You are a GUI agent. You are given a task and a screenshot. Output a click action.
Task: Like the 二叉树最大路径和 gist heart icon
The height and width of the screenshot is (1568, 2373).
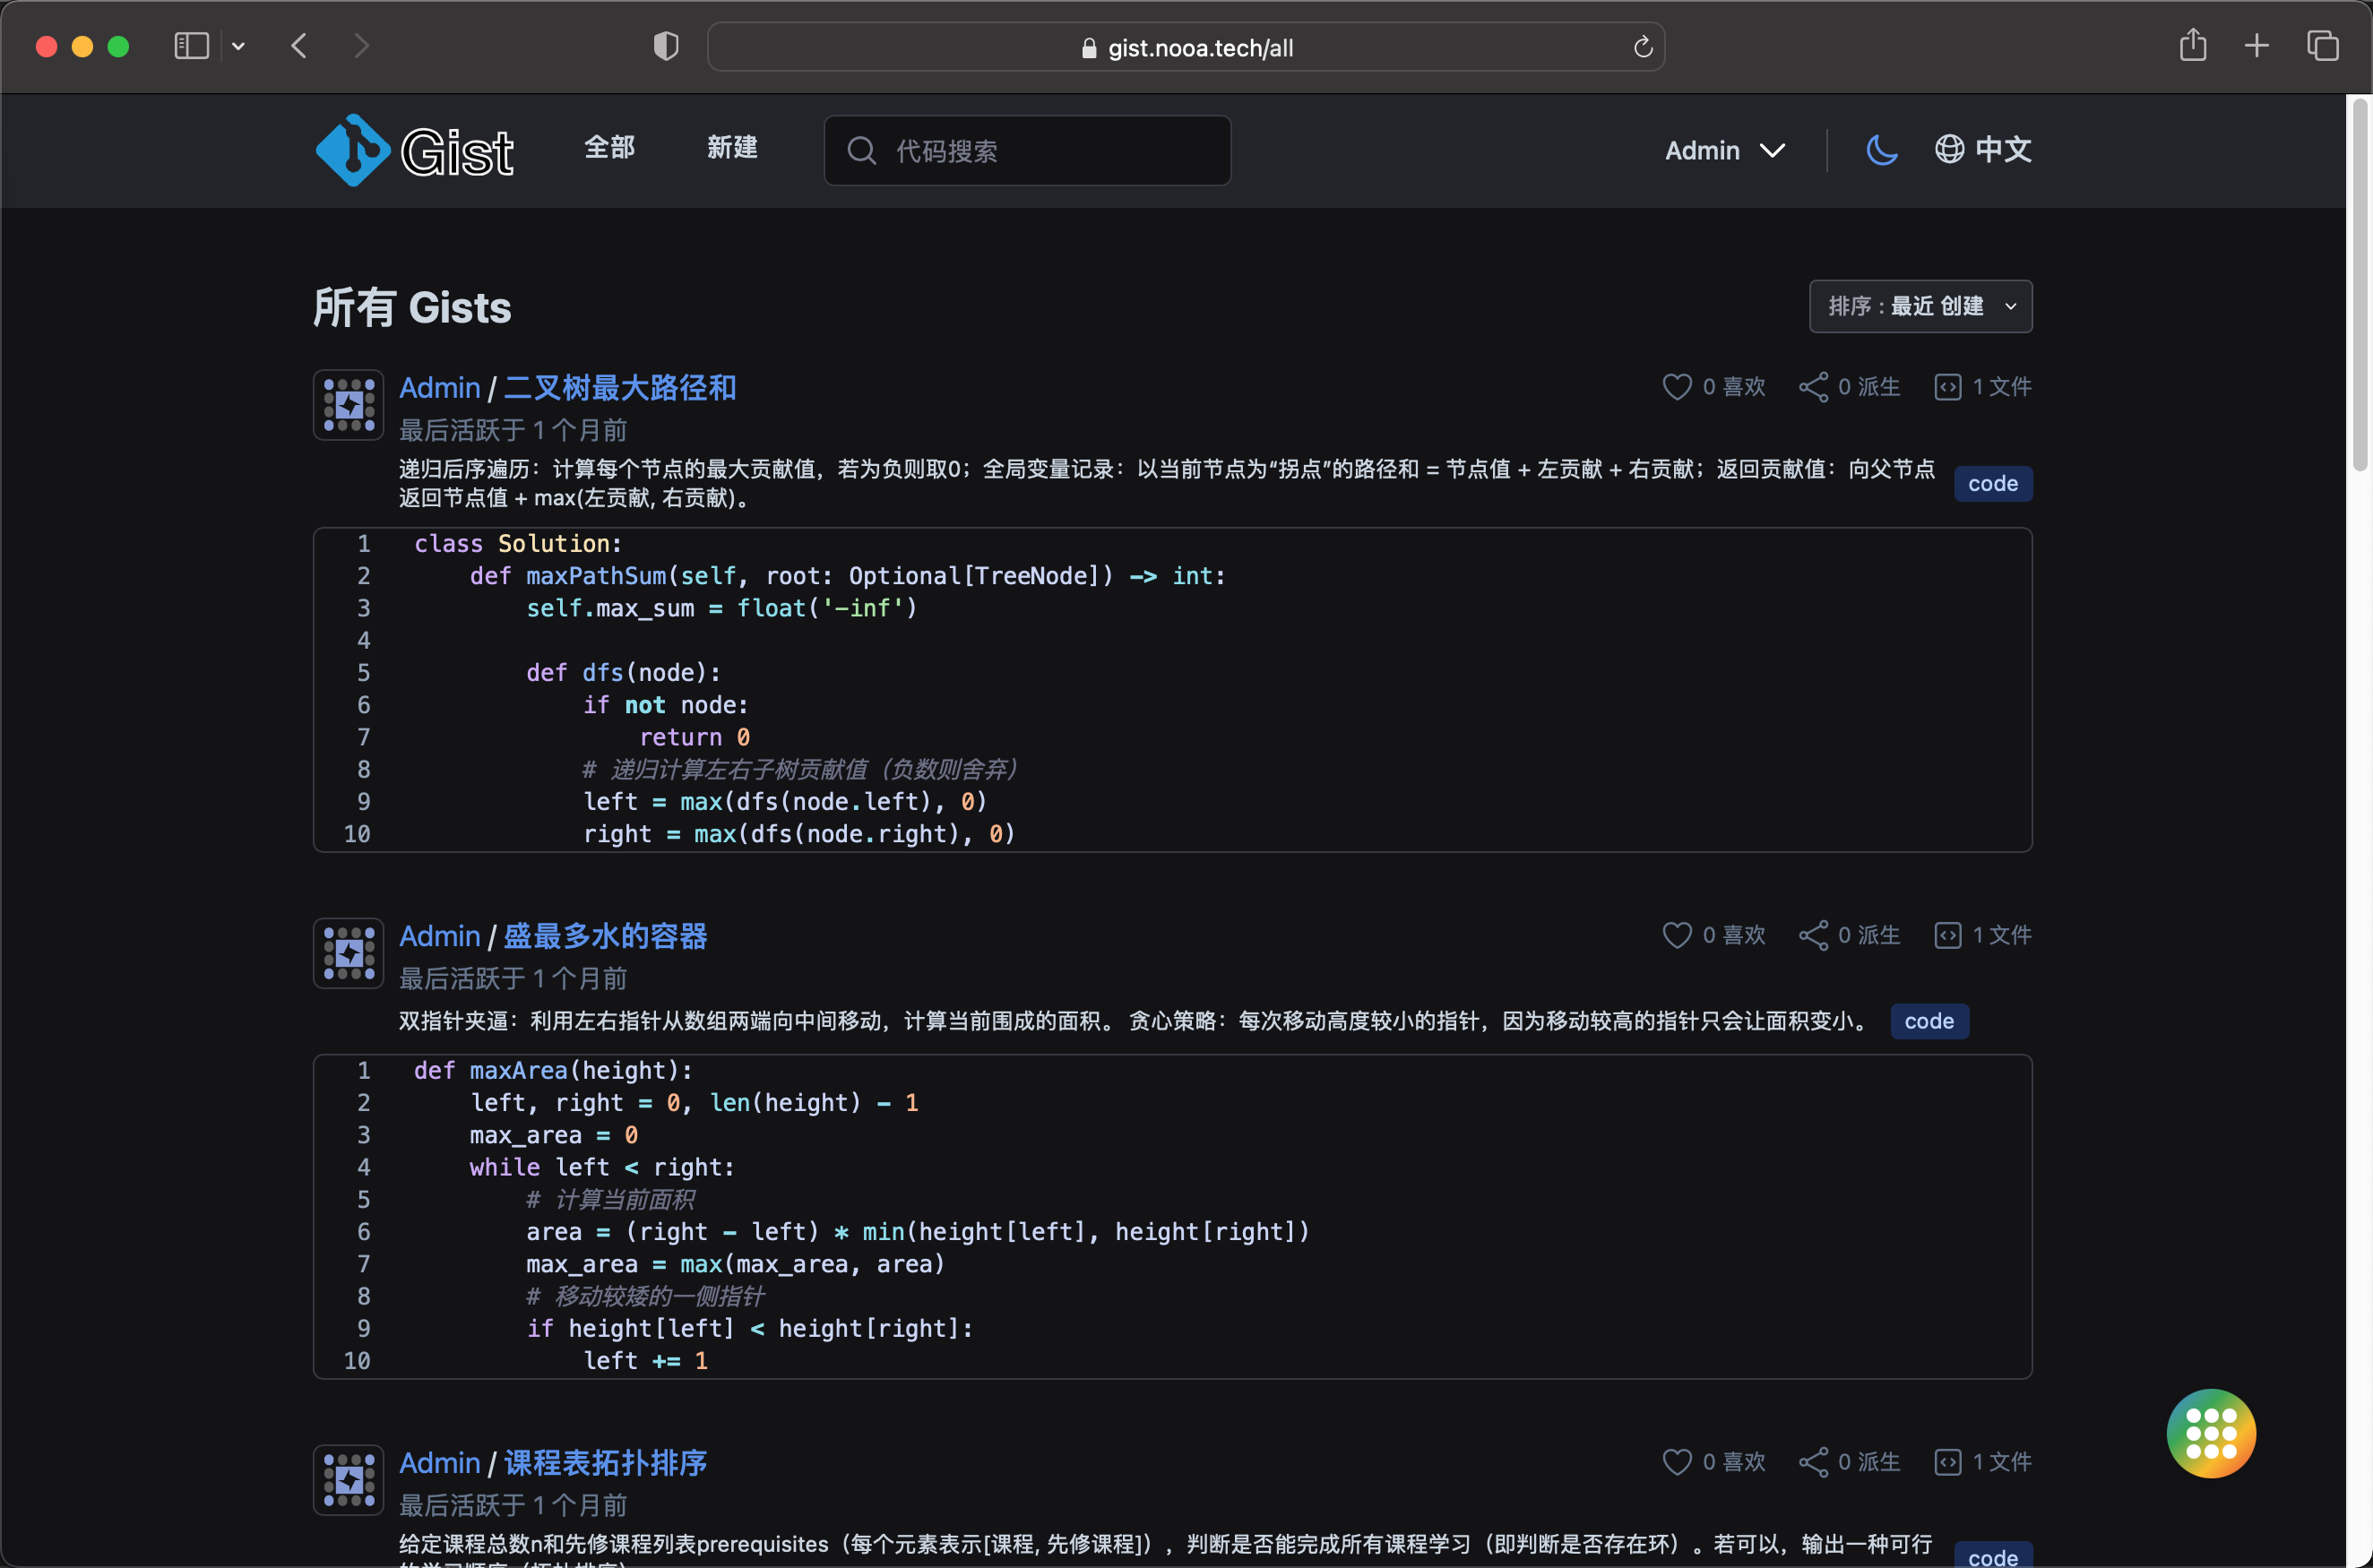[1677, 387]
